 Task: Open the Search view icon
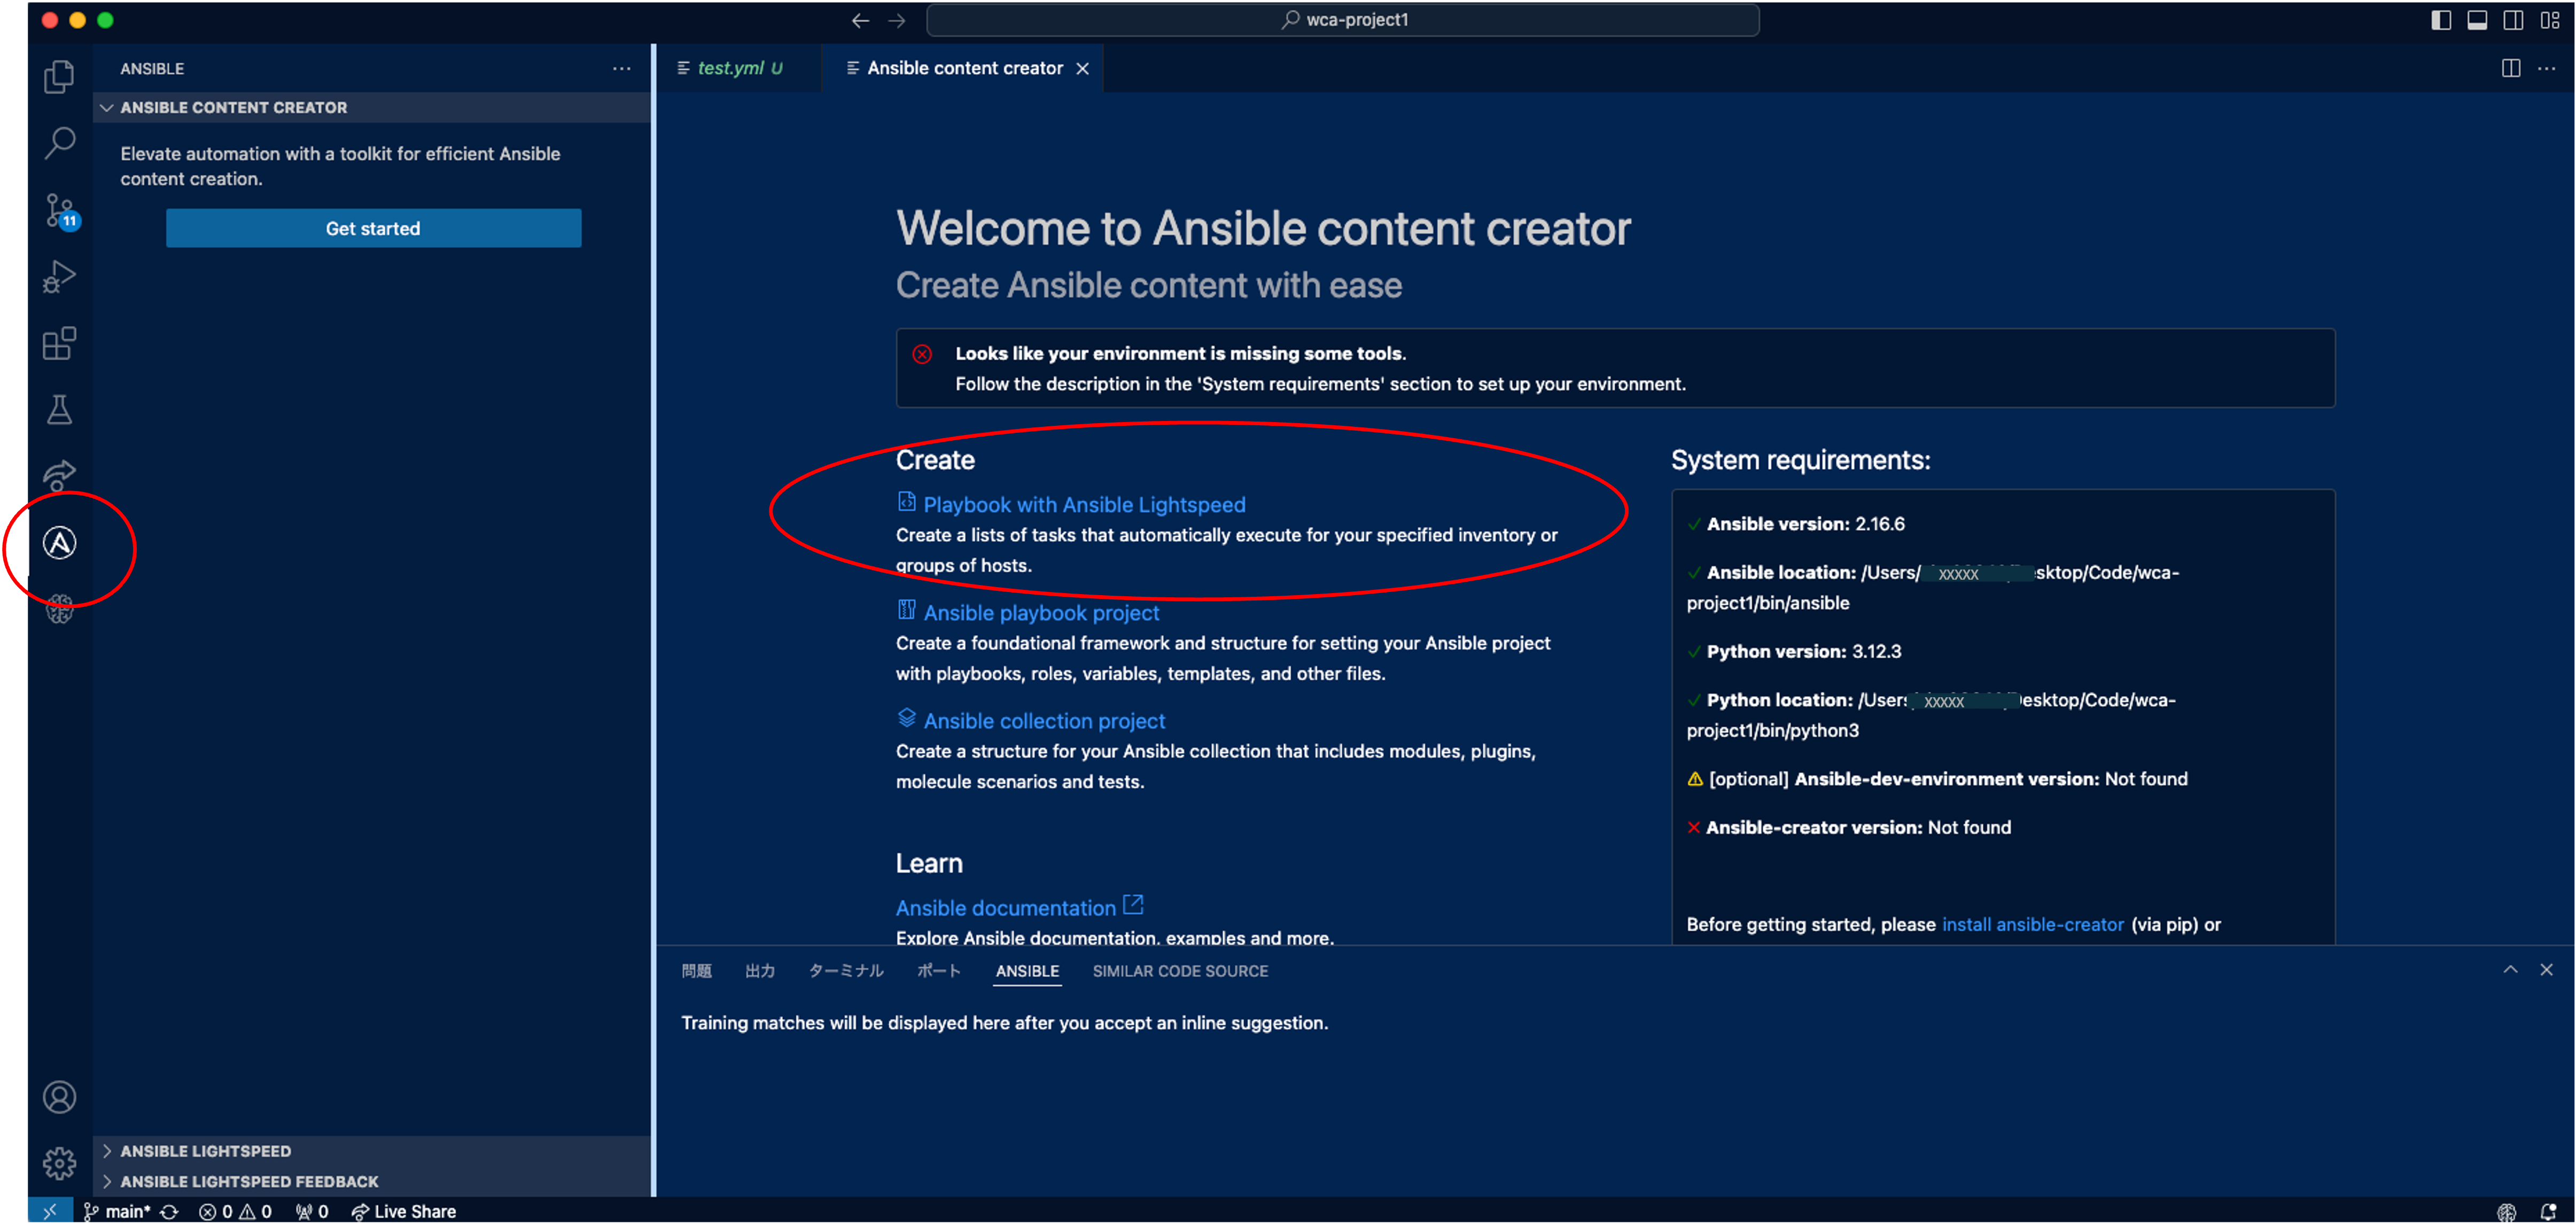pos(59,143)
